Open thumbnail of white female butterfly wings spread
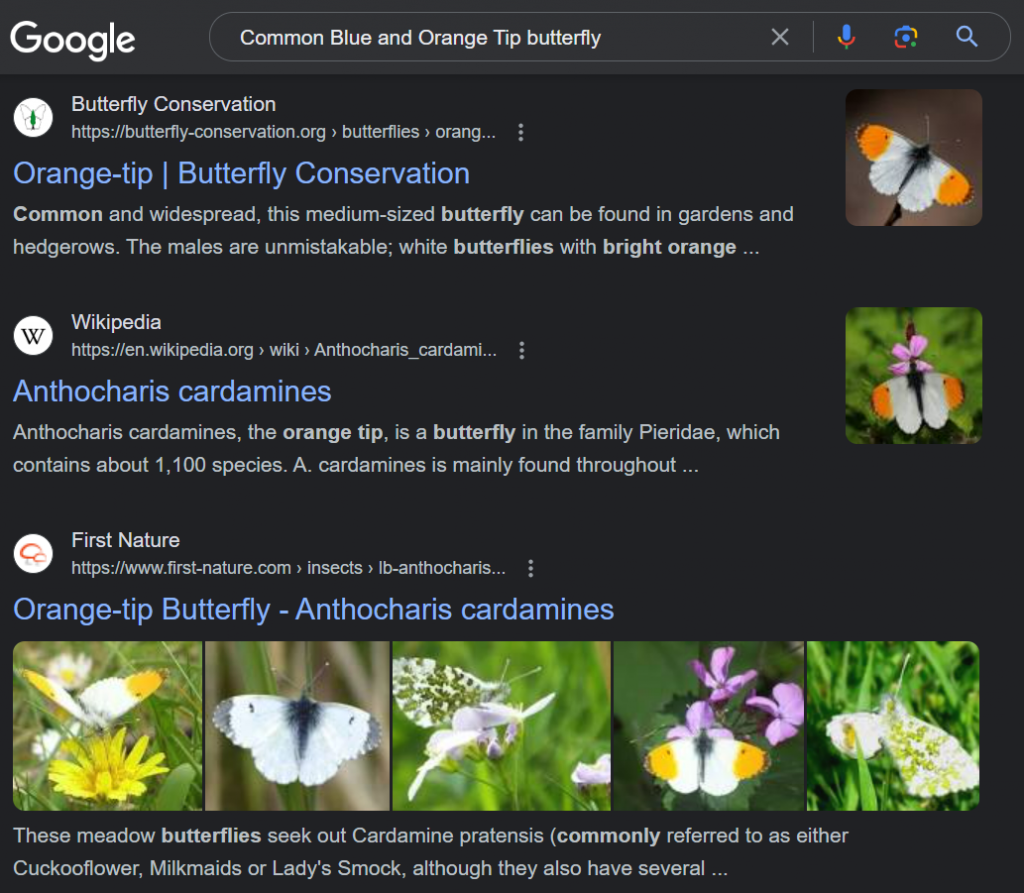1024x893 pixels. click(297, 726)
